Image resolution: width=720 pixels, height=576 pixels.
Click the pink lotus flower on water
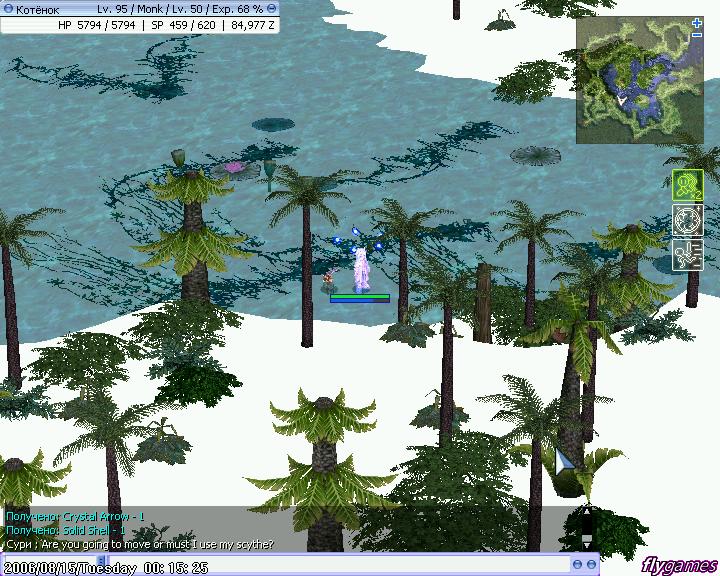click(234, 167)
